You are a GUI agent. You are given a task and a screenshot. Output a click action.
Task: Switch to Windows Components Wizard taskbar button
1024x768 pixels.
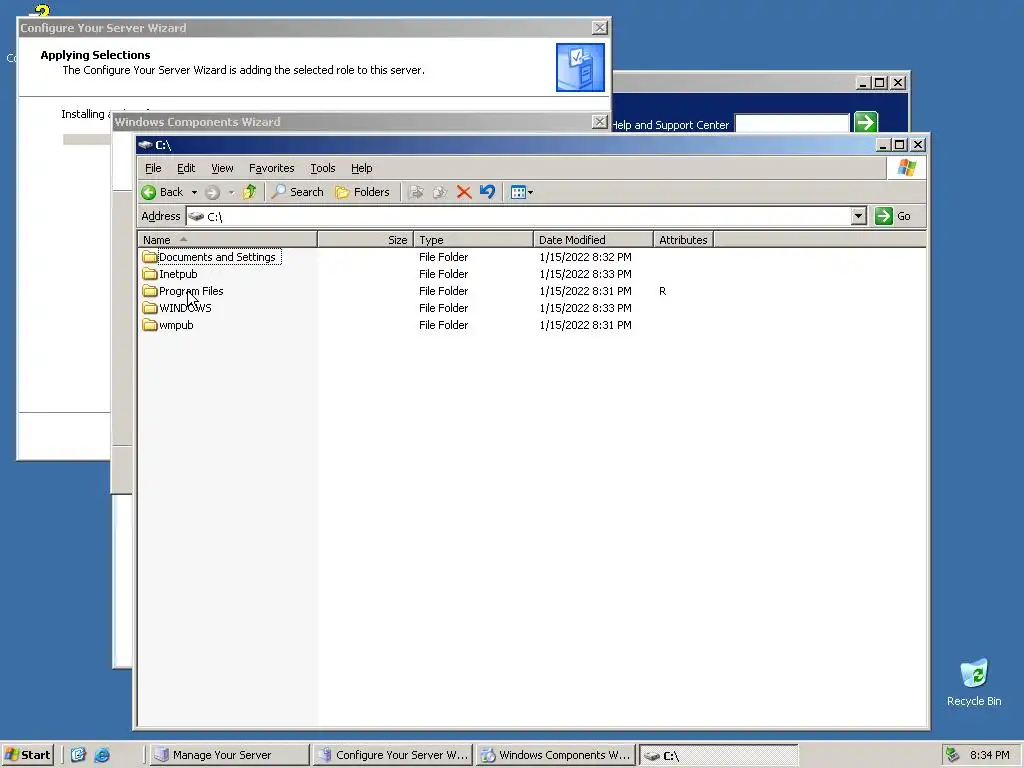pyautogui.click(x=556, y=755)
